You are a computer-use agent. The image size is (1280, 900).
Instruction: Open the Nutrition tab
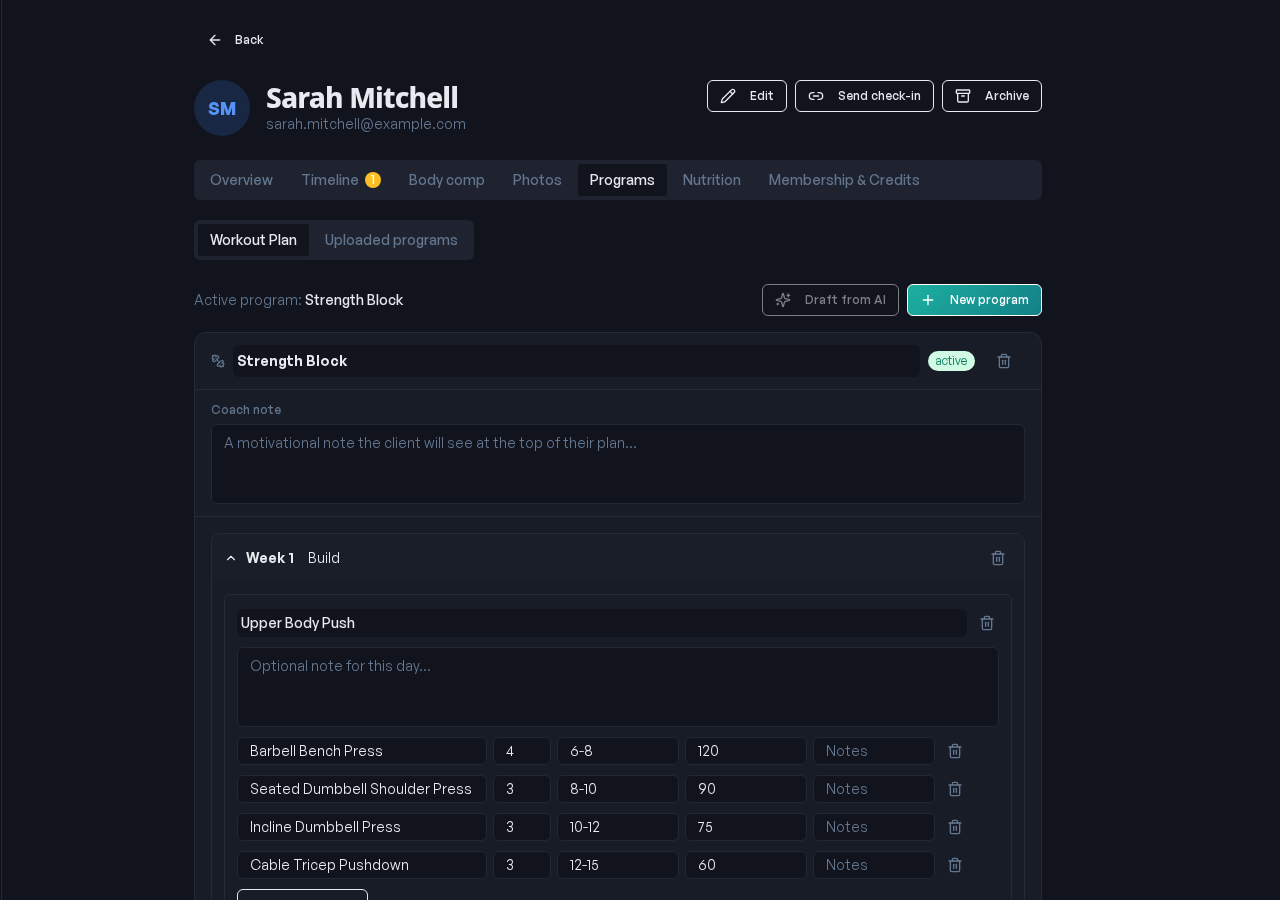click(x=712, y=180)
